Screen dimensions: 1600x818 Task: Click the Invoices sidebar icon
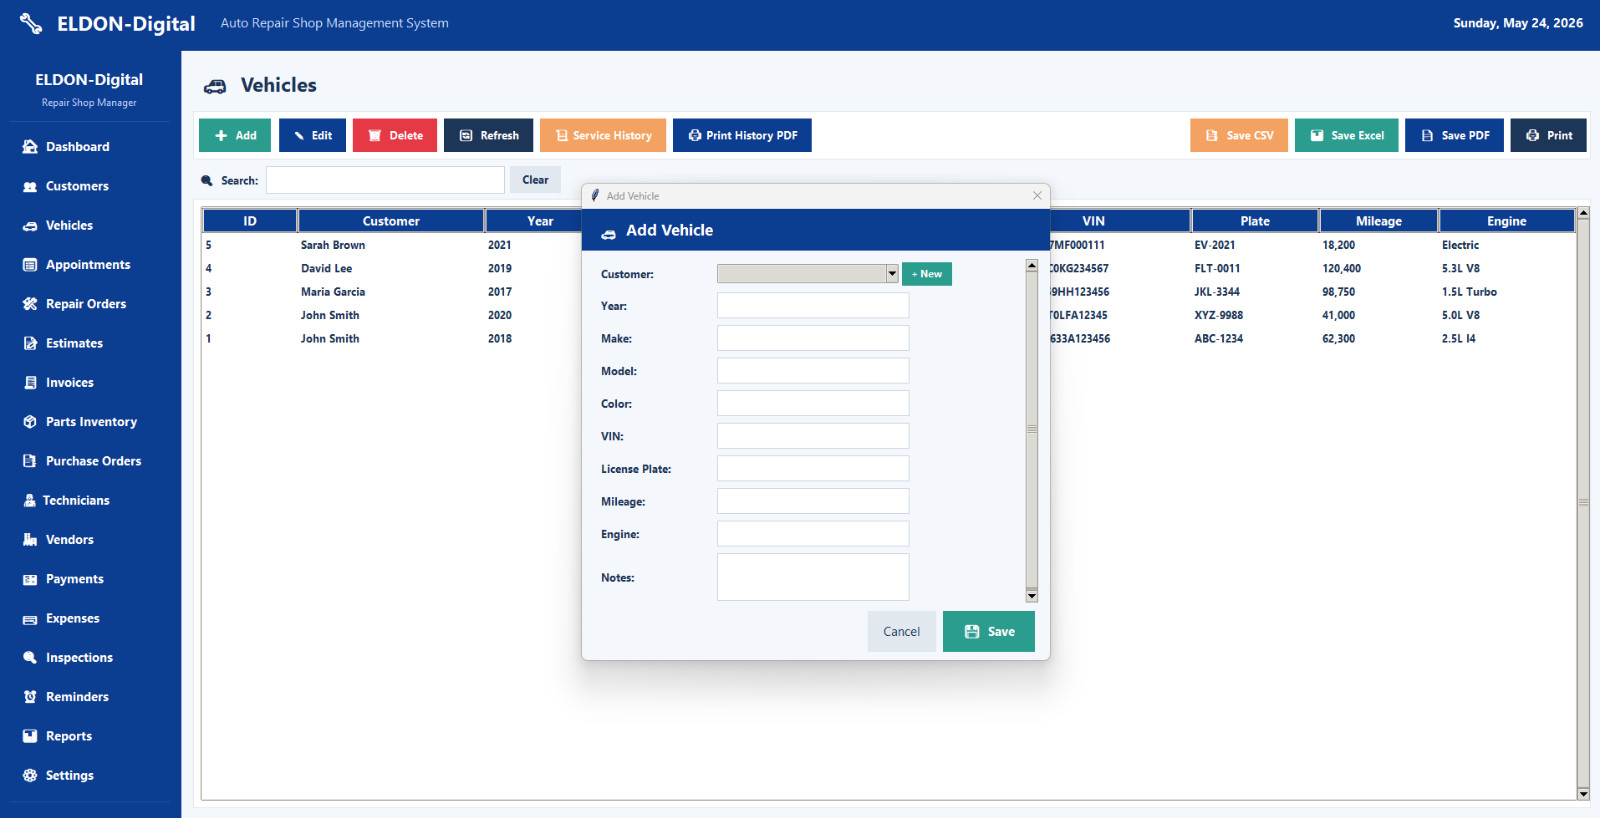30,383
